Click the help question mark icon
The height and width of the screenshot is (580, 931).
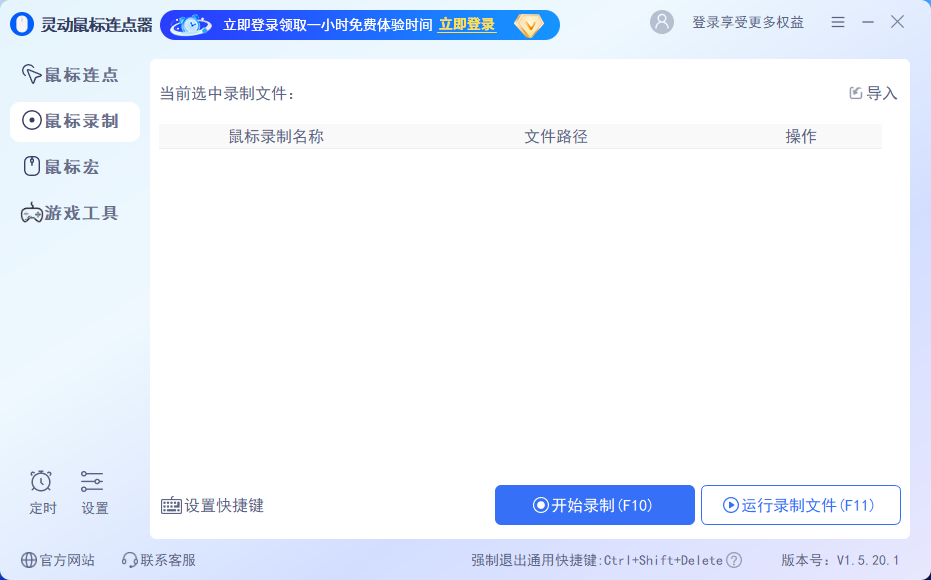[x=734, y=560]
